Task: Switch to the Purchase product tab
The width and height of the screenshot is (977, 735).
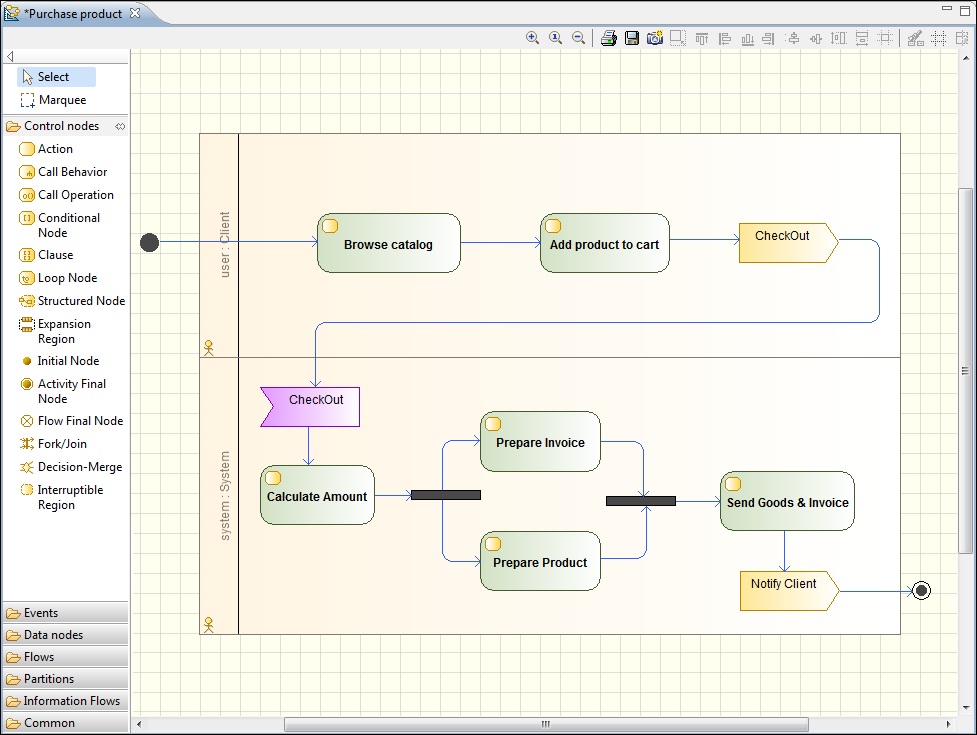Action: [x=72, y=14]
